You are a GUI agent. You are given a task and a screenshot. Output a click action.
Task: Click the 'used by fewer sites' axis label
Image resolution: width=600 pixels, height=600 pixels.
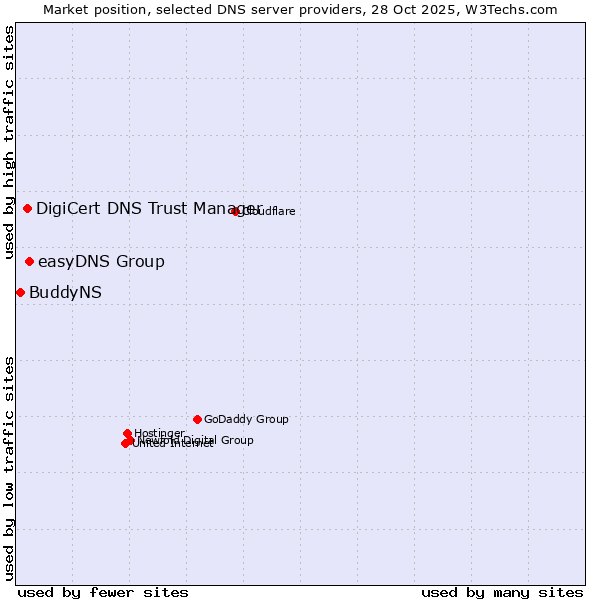click(x=103, y=592)
